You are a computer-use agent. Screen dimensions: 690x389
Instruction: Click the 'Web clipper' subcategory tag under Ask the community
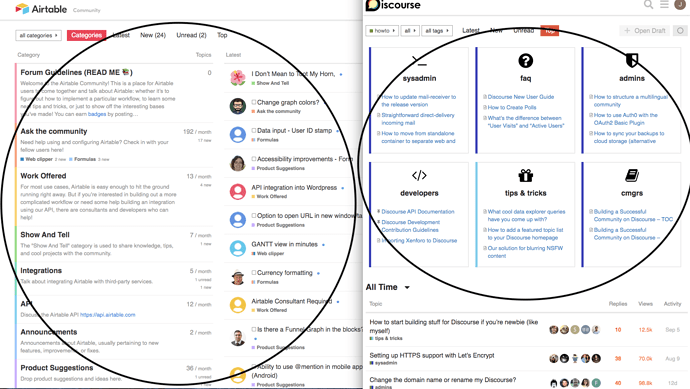tap(37, 159)
